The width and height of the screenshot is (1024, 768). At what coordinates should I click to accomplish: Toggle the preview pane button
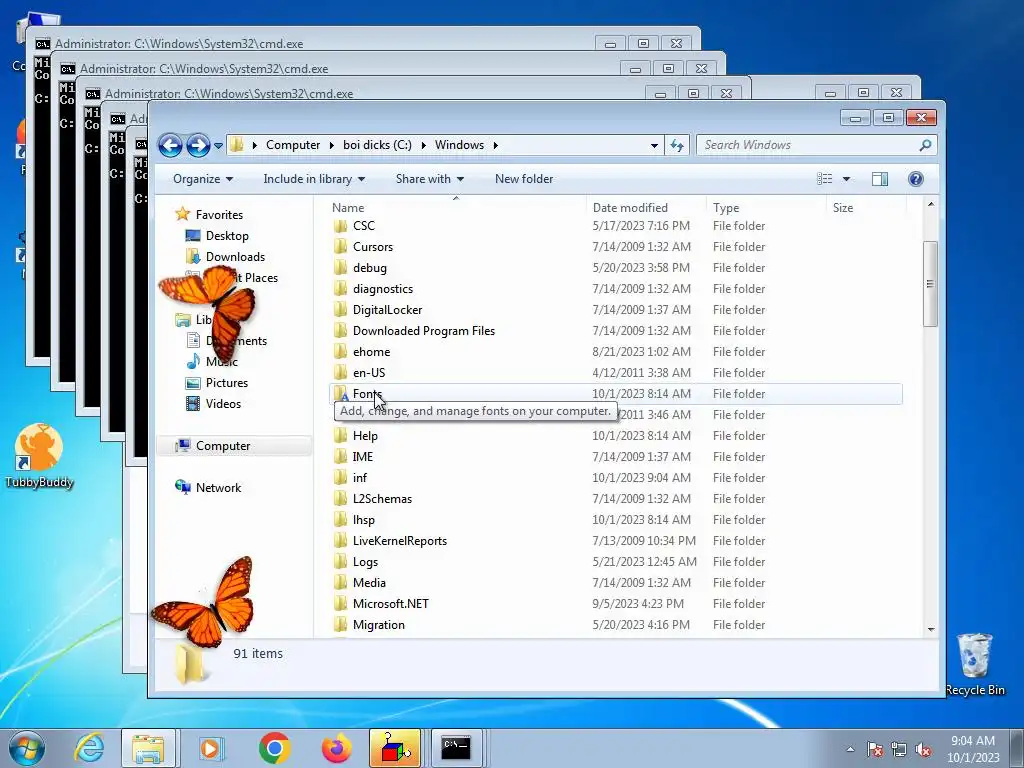coord(880,179)
